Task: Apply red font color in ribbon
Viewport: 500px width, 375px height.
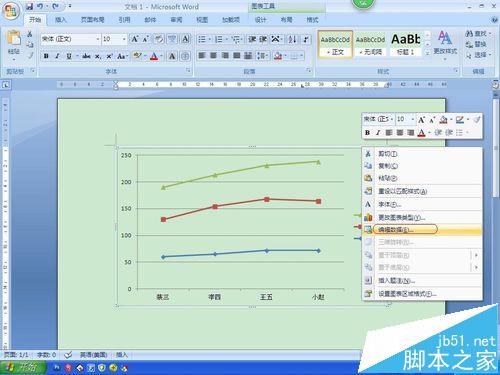Action: 154,56
